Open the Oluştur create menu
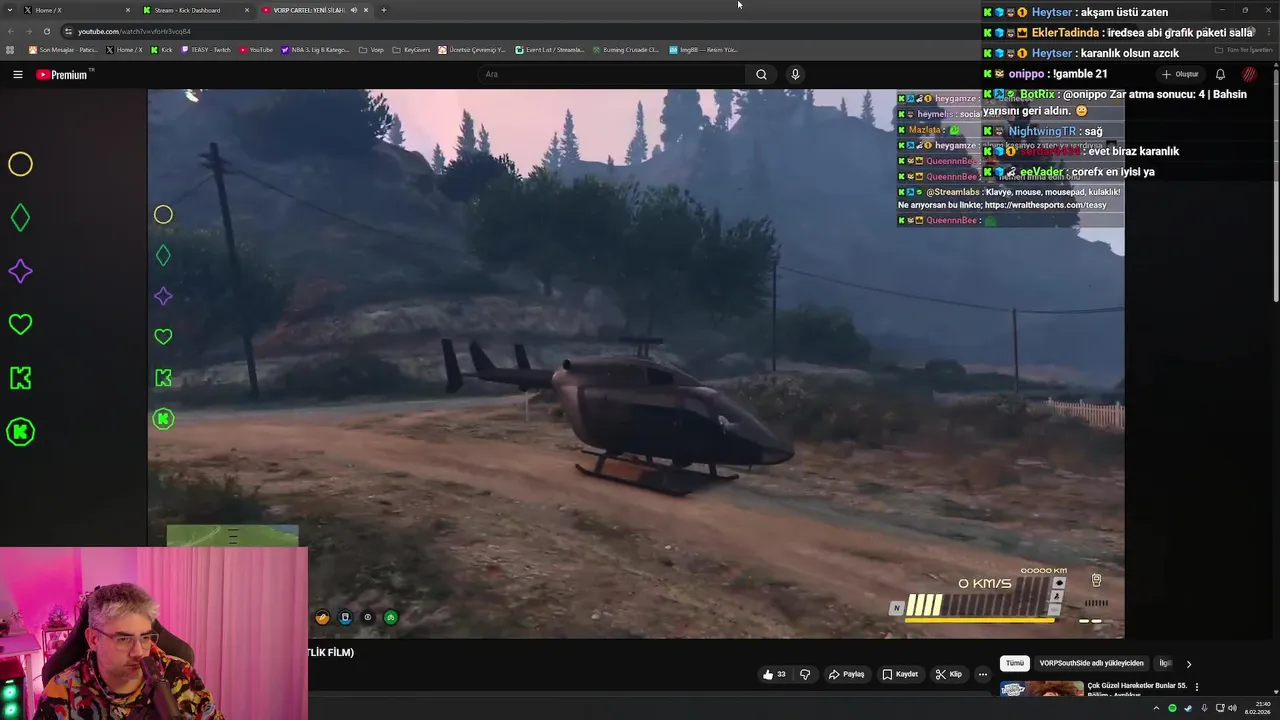The image size is (1280, 720). [x=1180, y=74]
